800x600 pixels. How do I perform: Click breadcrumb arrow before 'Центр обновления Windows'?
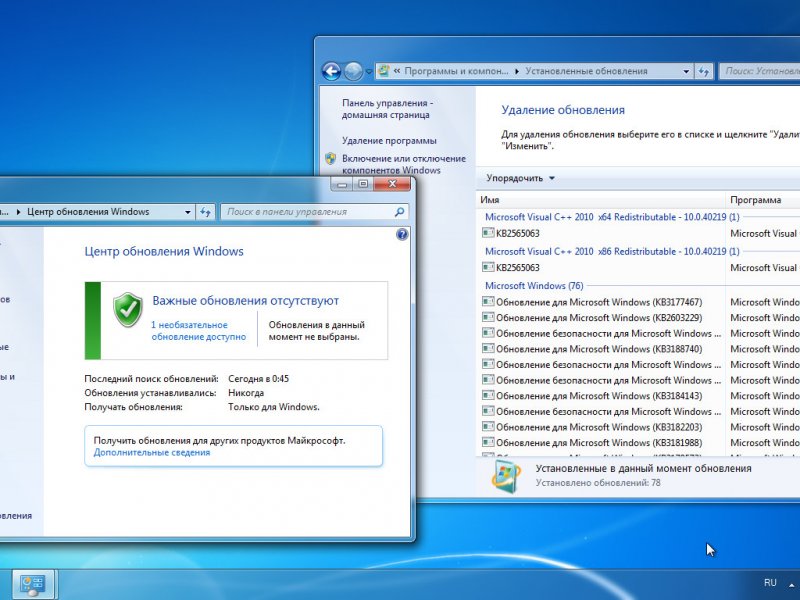click(18, 212)
